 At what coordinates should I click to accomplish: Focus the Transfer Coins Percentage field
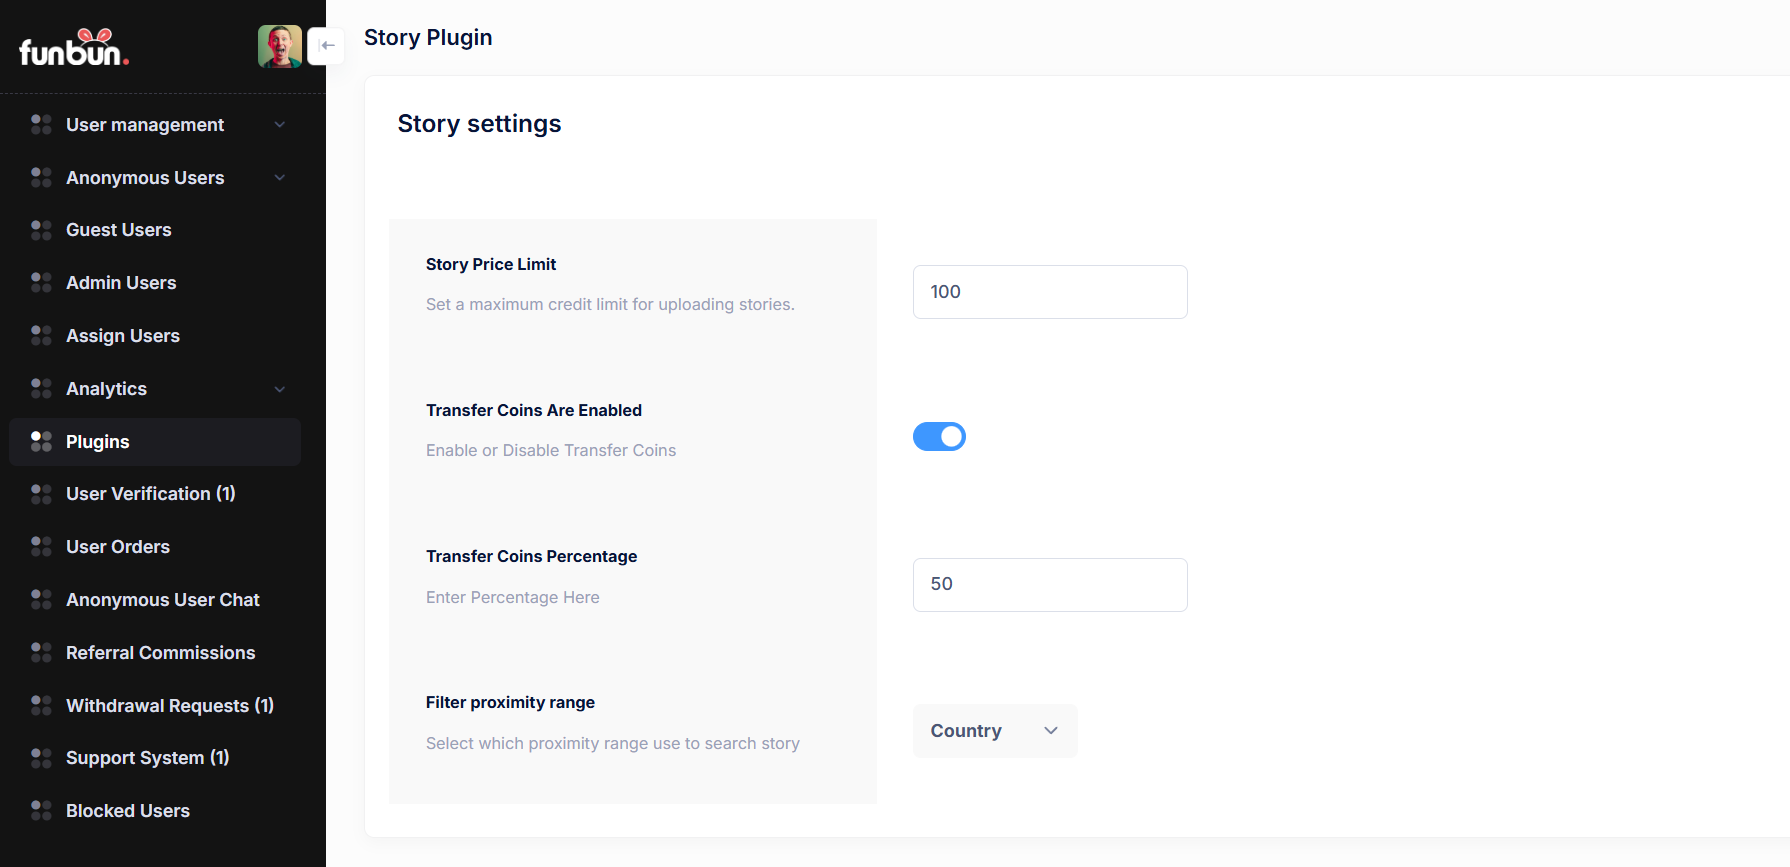coord(1050,585)
